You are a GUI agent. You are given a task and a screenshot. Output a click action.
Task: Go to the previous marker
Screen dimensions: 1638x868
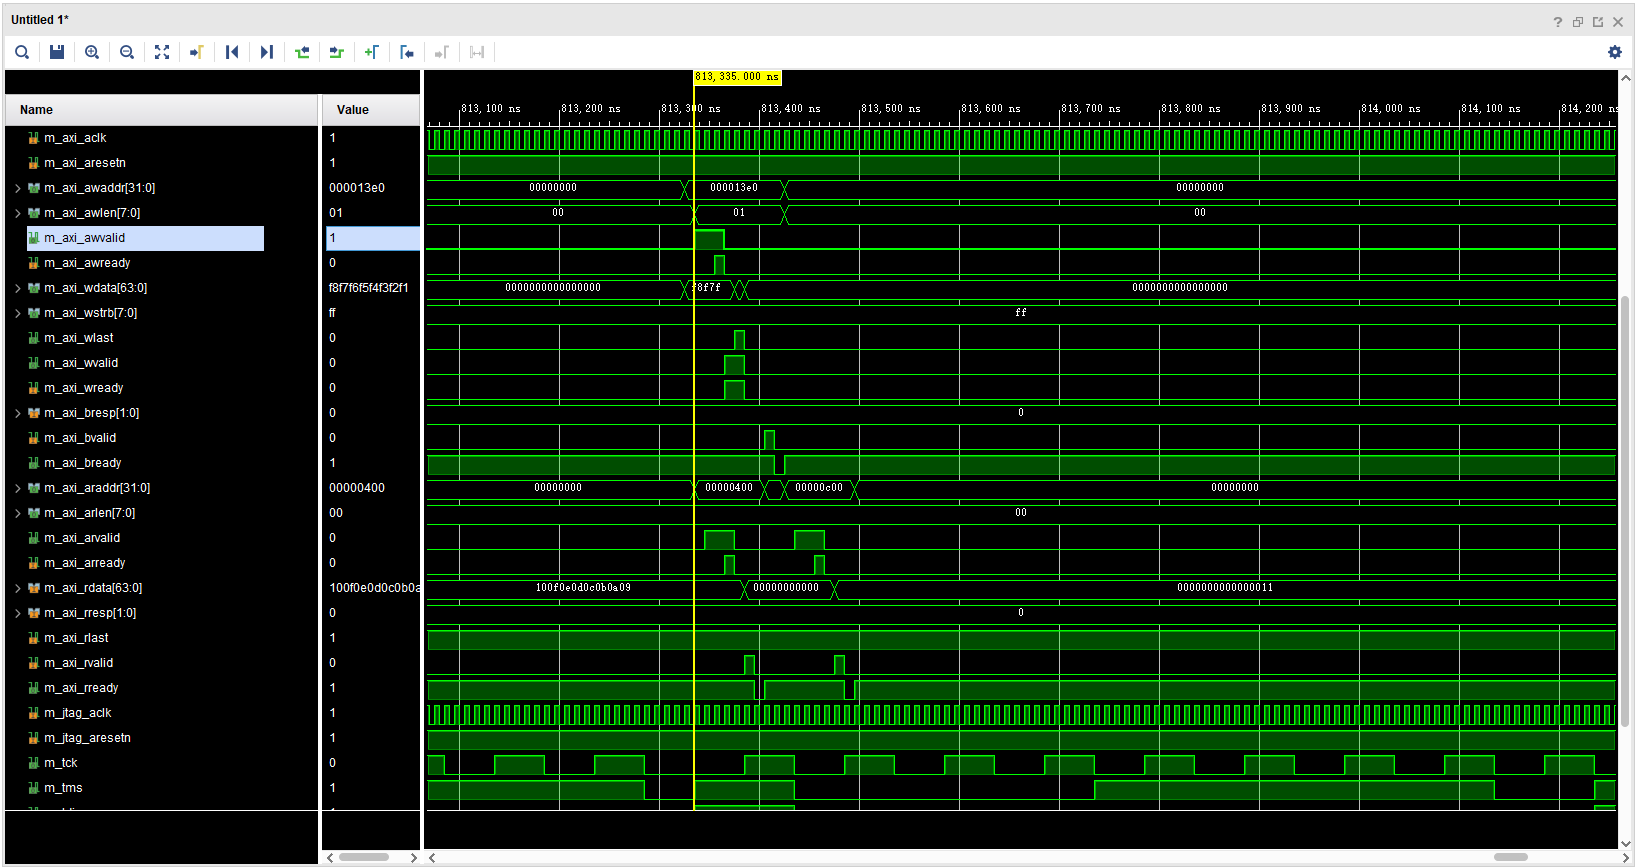pos(407,52)
